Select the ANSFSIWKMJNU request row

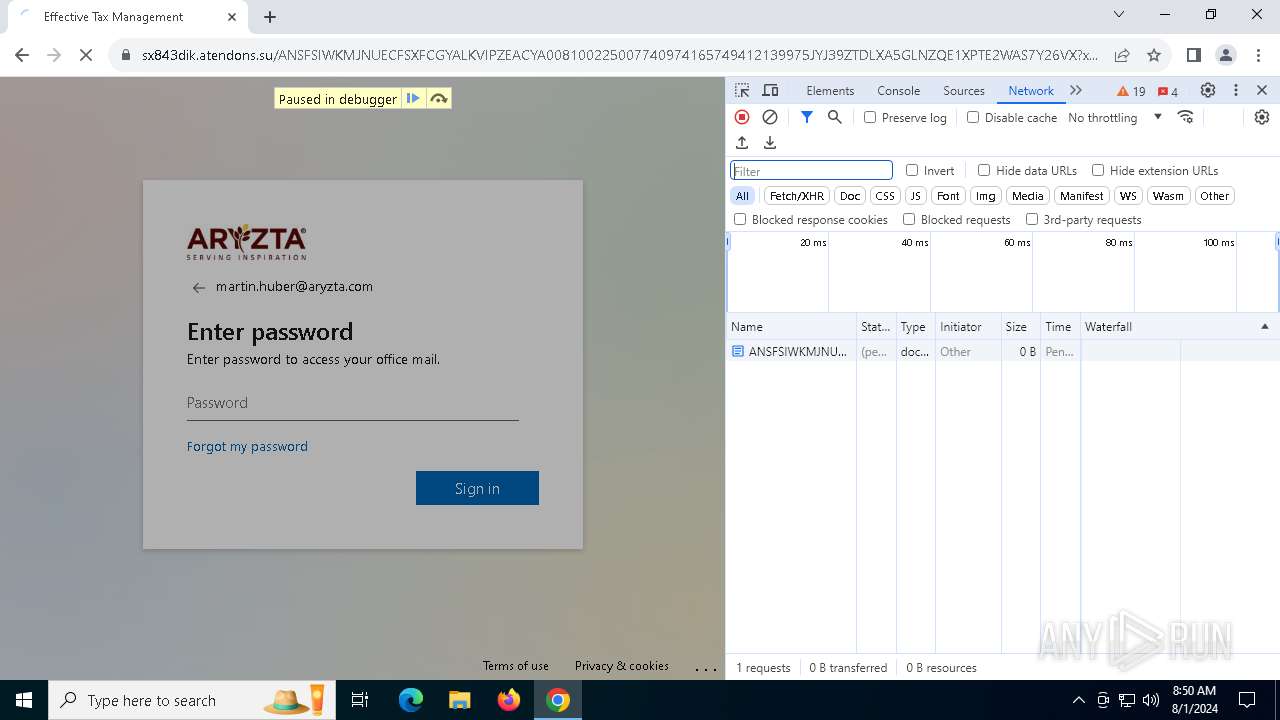[x=1002, y=351]
